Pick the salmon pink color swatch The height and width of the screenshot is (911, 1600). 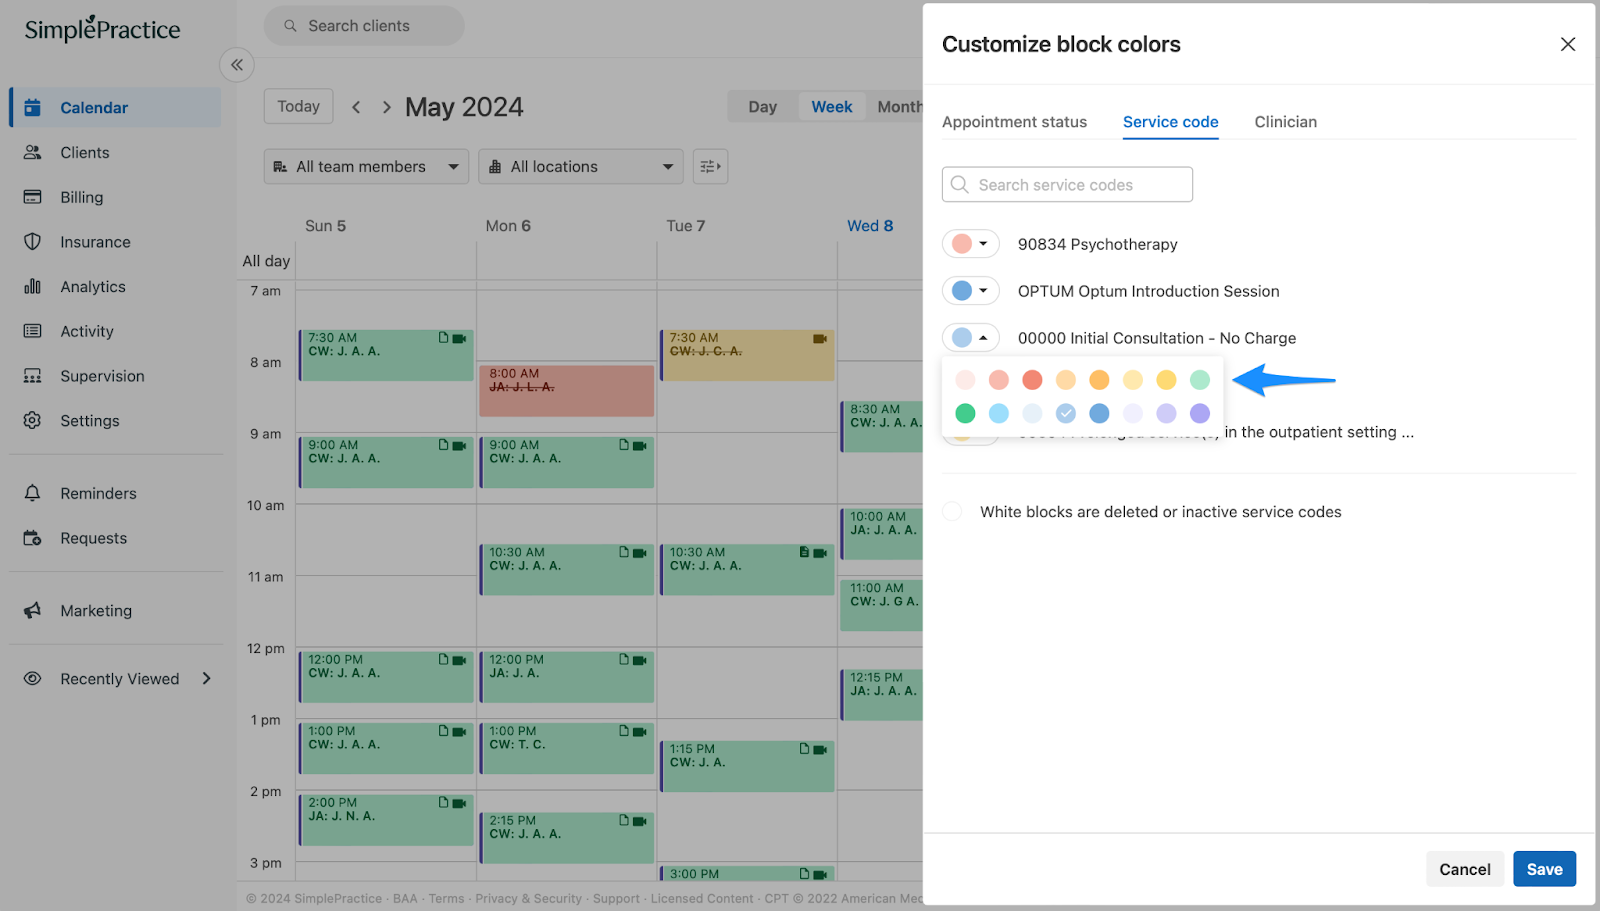pyautogui.click(x=999, y=380)
